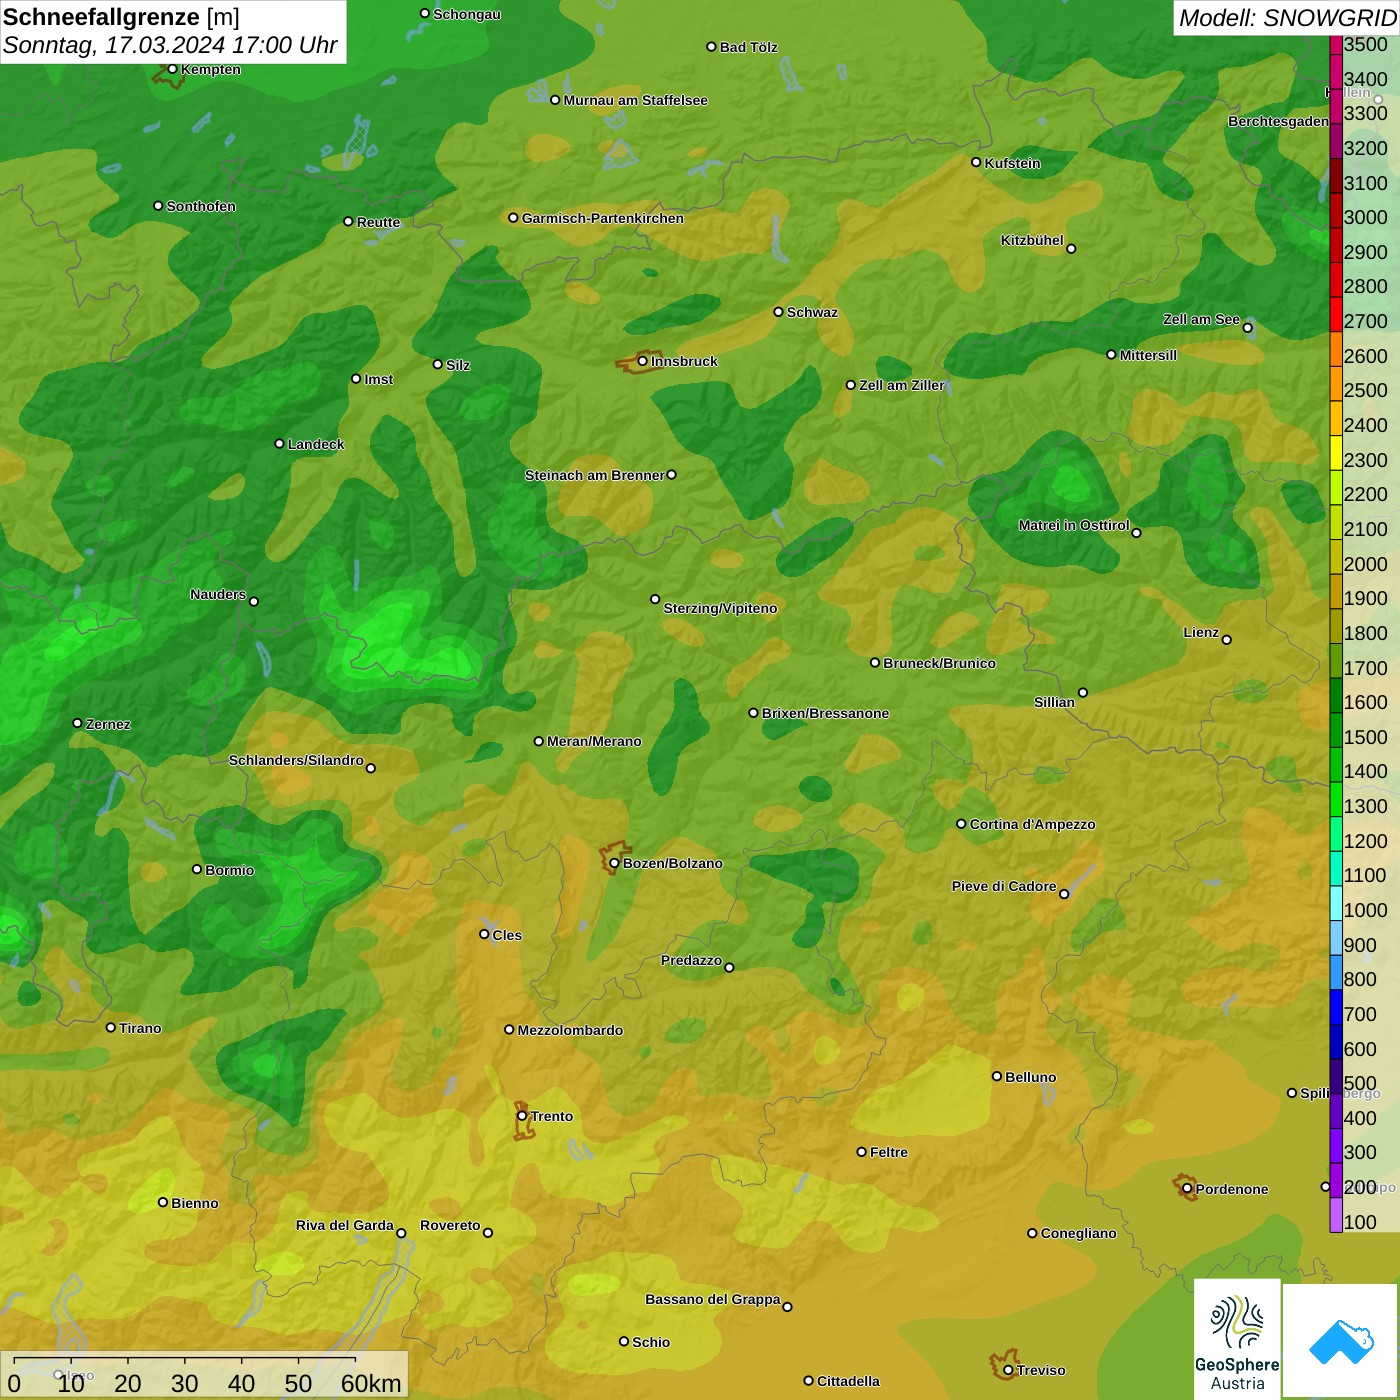Select the 'Mezzolombardo' label
This screenshot has height=1400, width=1400.
(570, 1030)
